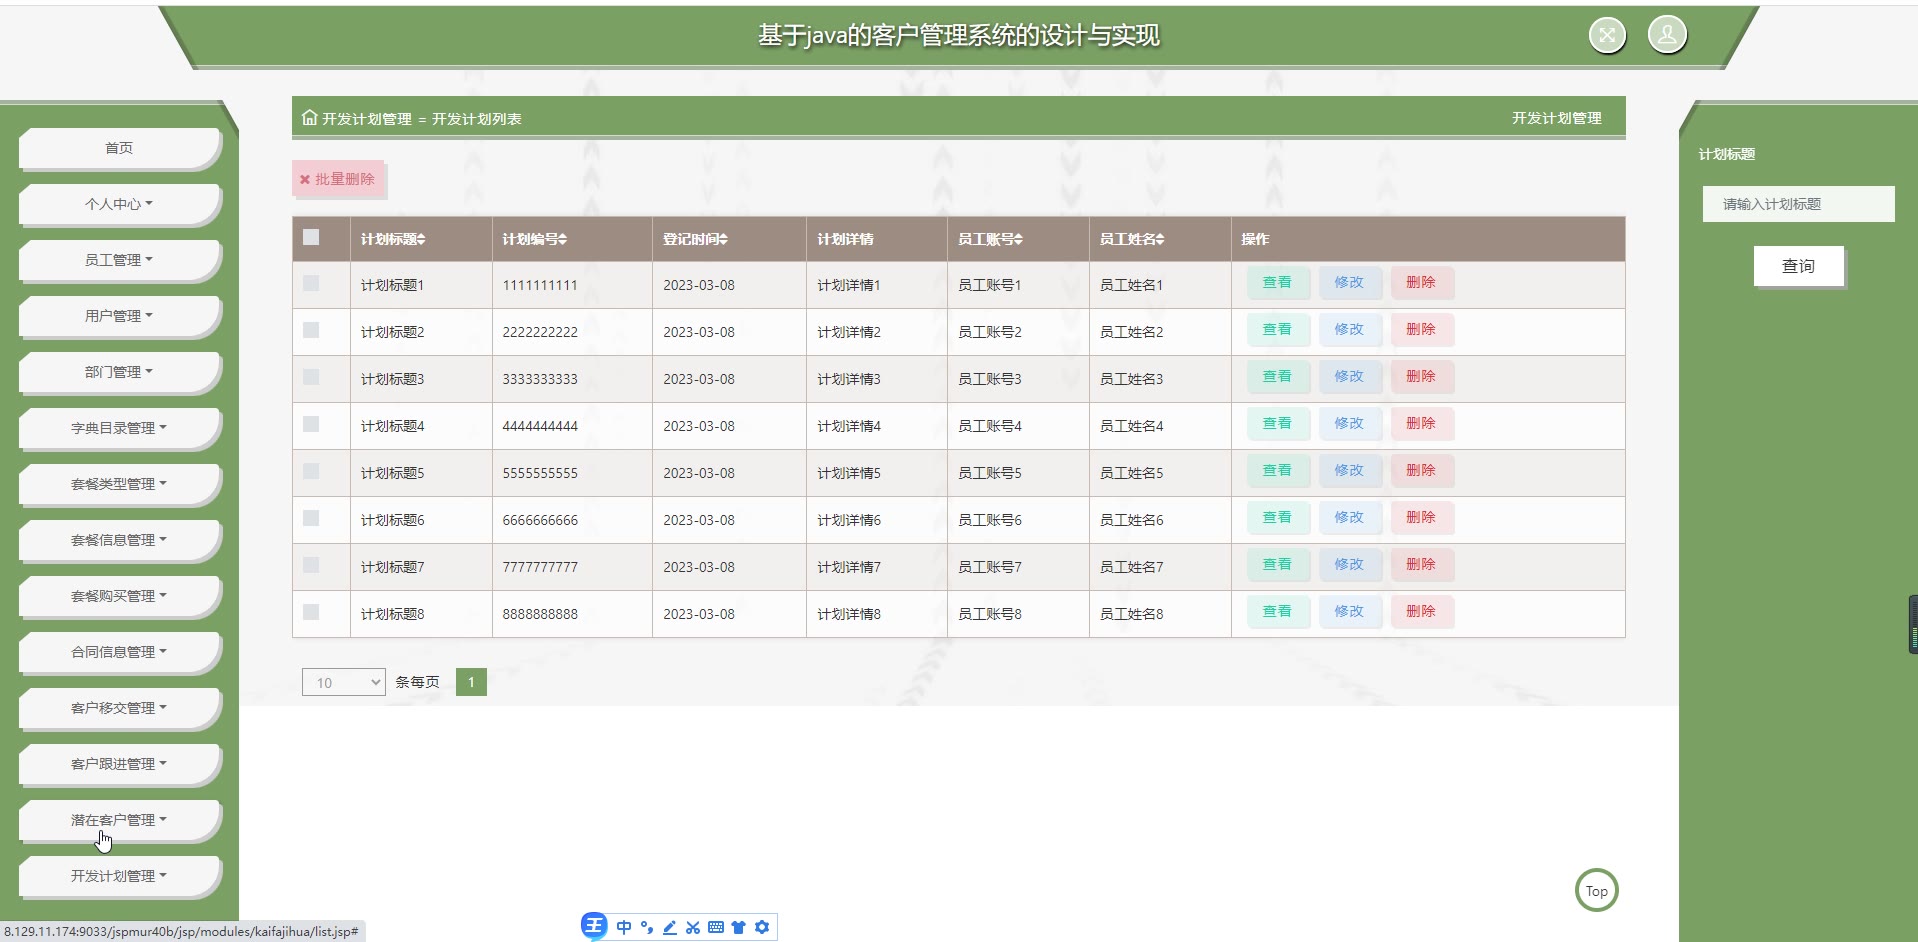Click 修改 for row 计划标题2
The width and height of the screenshot is (1918, 942).
[x=1349, y=330]
